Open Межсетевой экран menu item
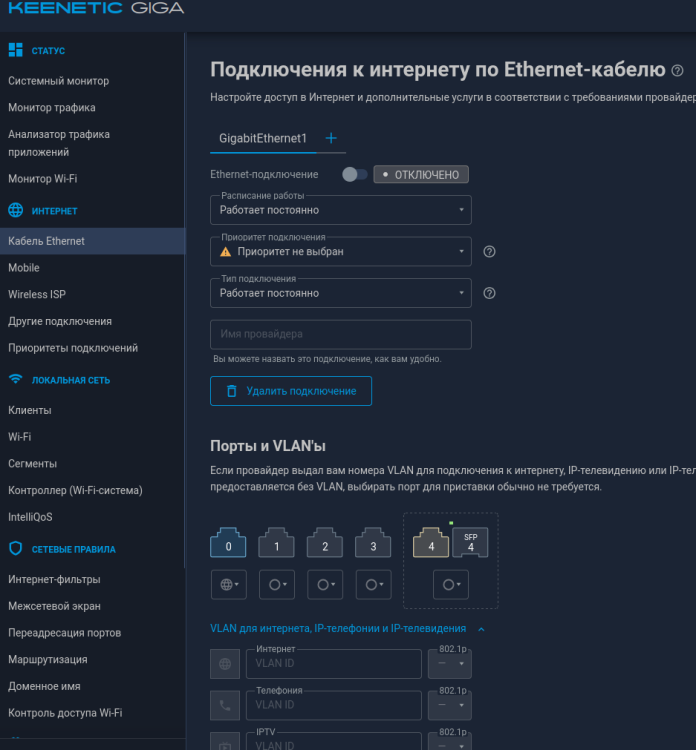This screenshot has height=750, width=696. [x=54, y=607]
